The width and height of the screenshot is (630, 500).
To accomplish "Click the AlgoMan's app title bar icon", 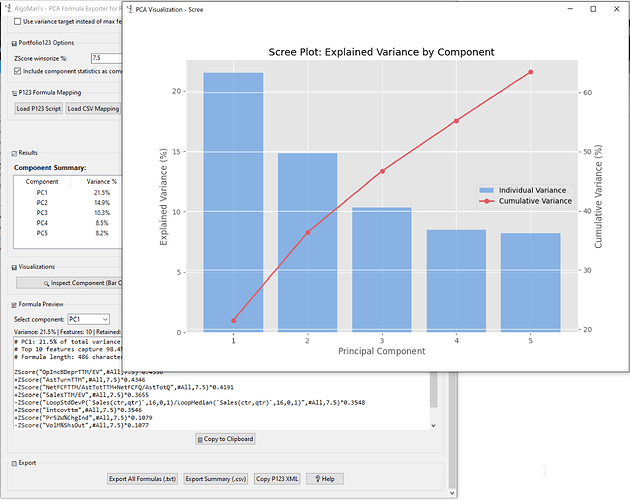I will (x=8, y=6).
